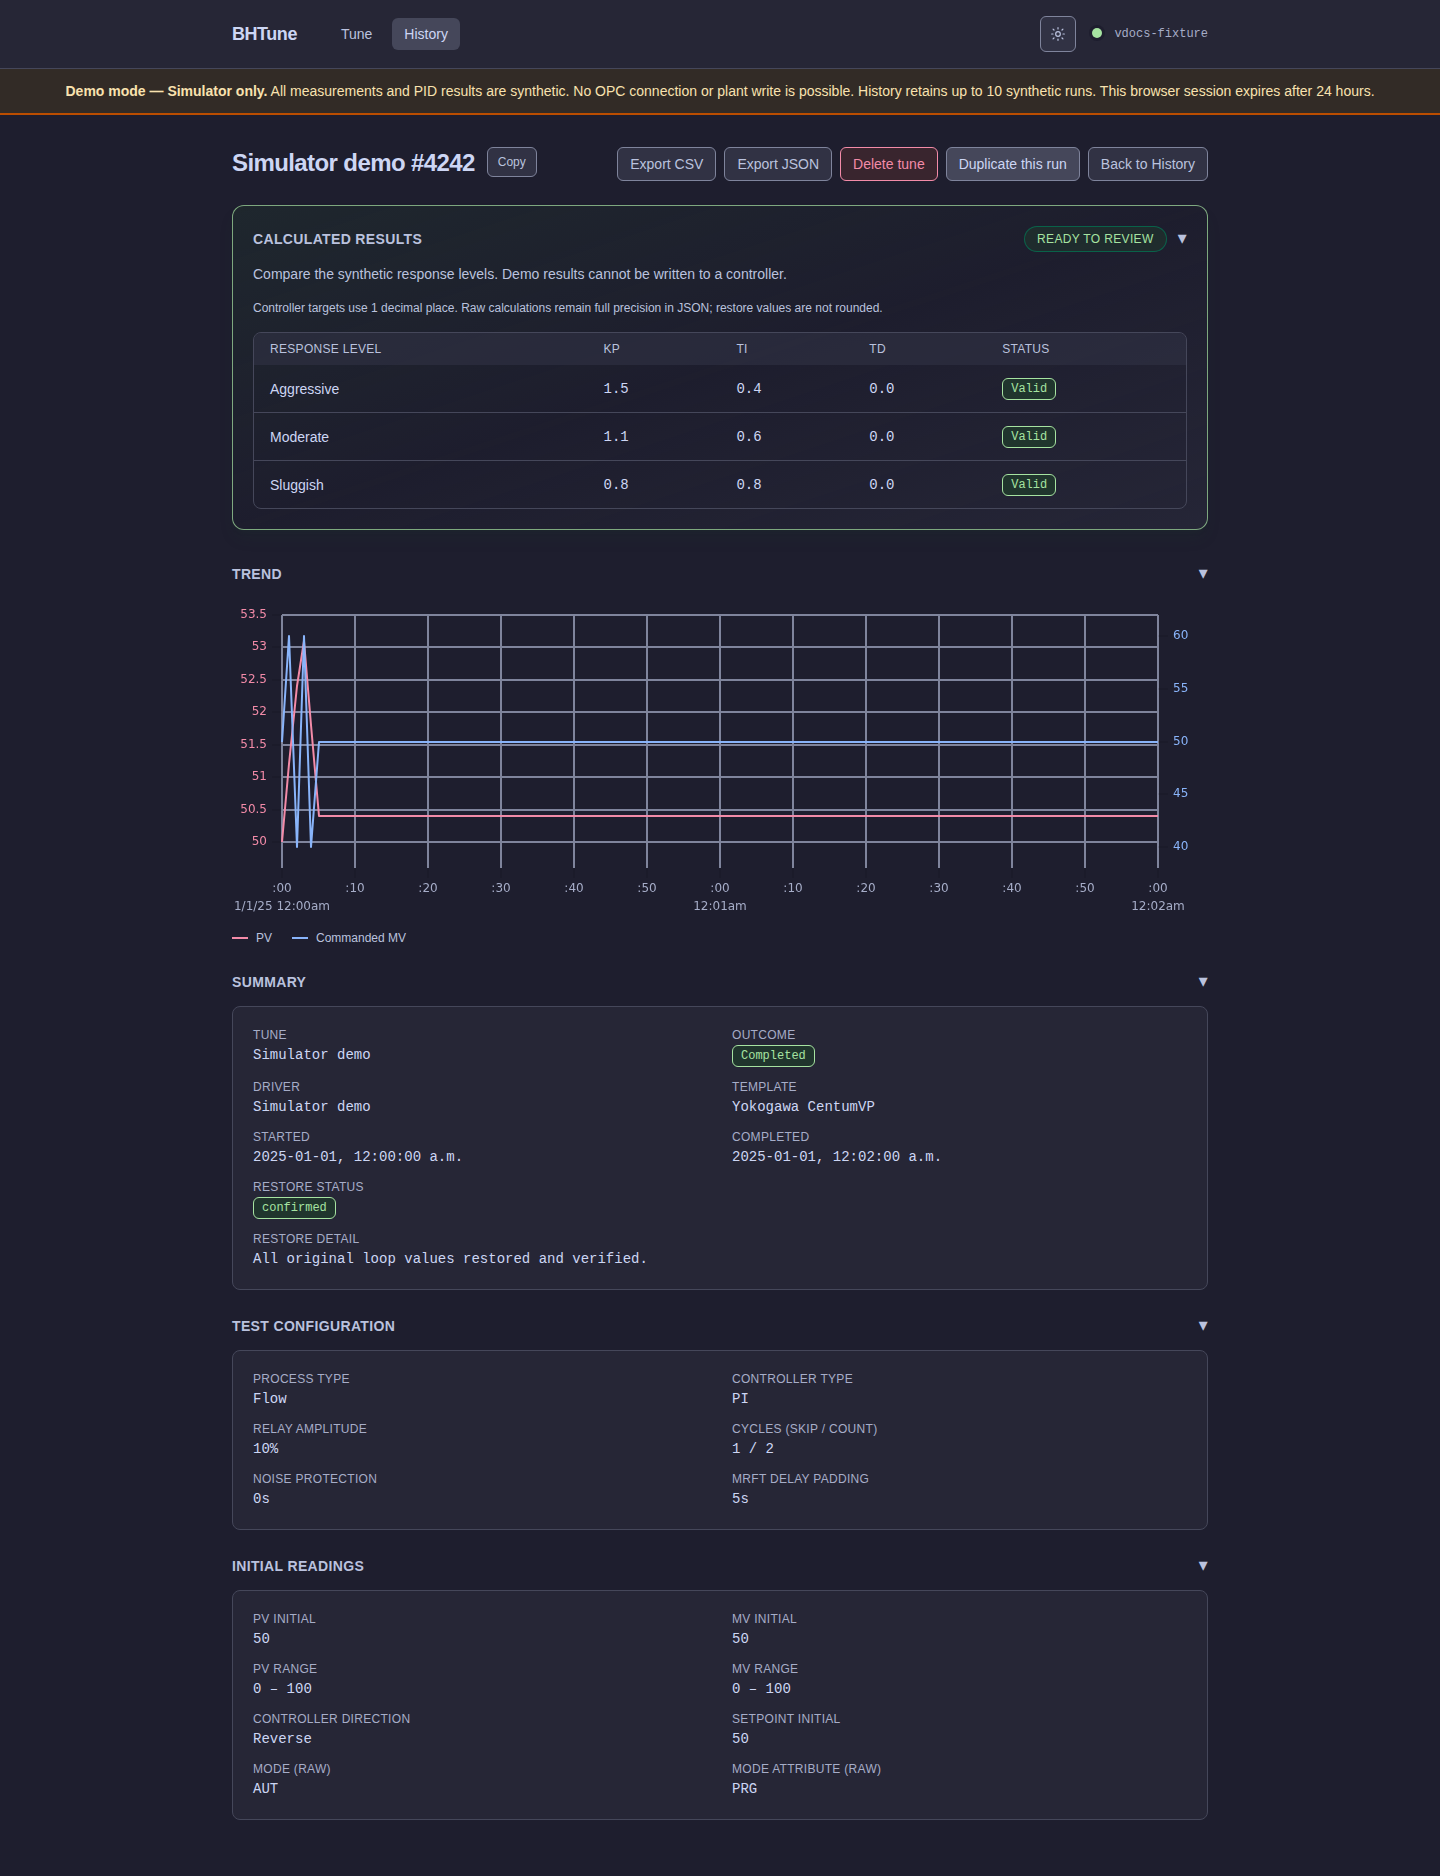Click the vdocs-fixture user label
The height and width of the screenshot is (1876, 1440).
click(x=1161, y=33)
